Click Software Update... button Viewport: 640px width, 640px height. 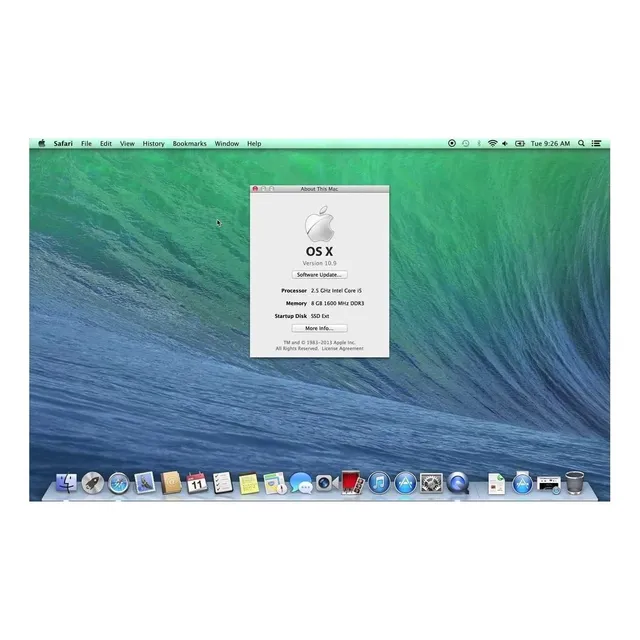point(319,275)
